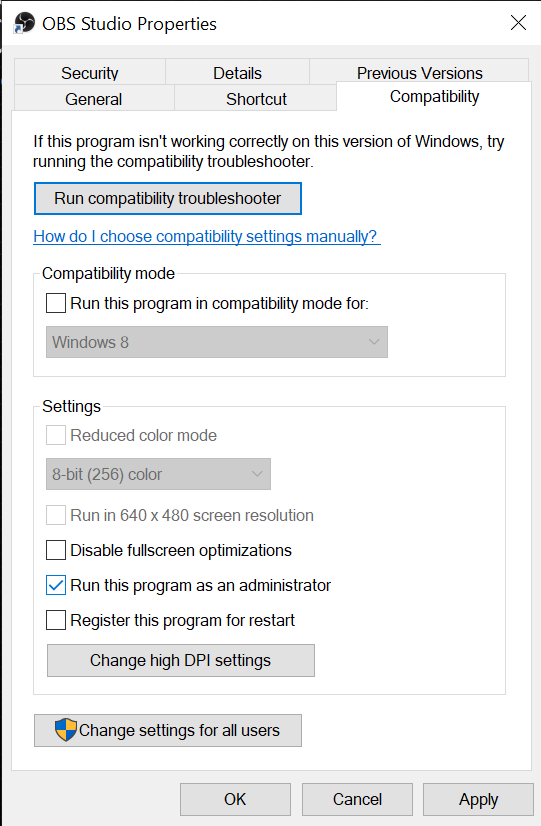
Task: Tick the Reduced color mode checkbox
Action: tap(56, 436)
